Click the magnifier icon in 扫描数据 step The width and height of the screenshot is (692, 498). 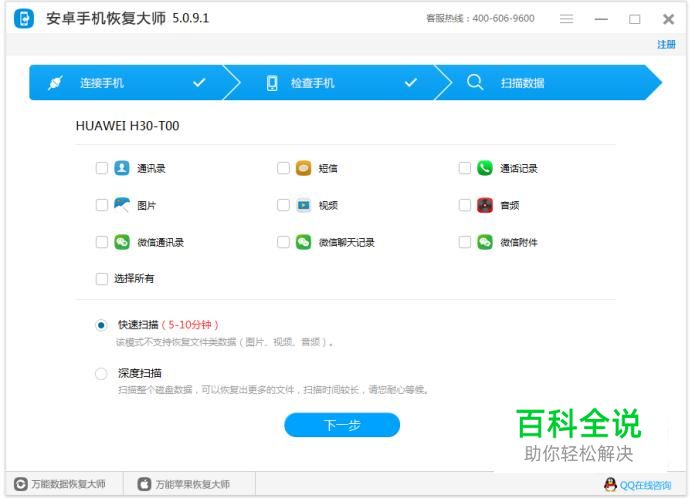tap(475, 82)
